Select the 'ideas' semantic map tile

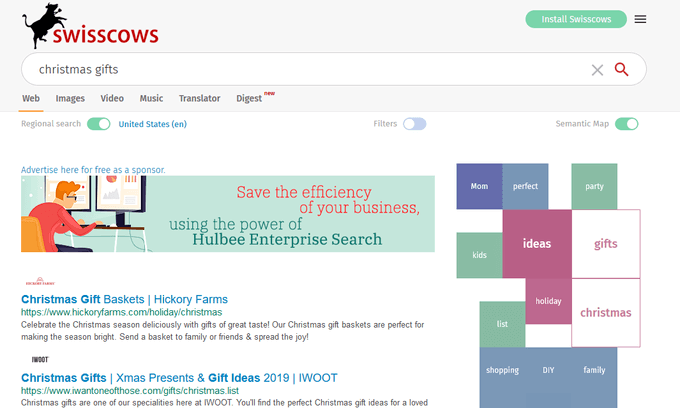coord(537,244)
